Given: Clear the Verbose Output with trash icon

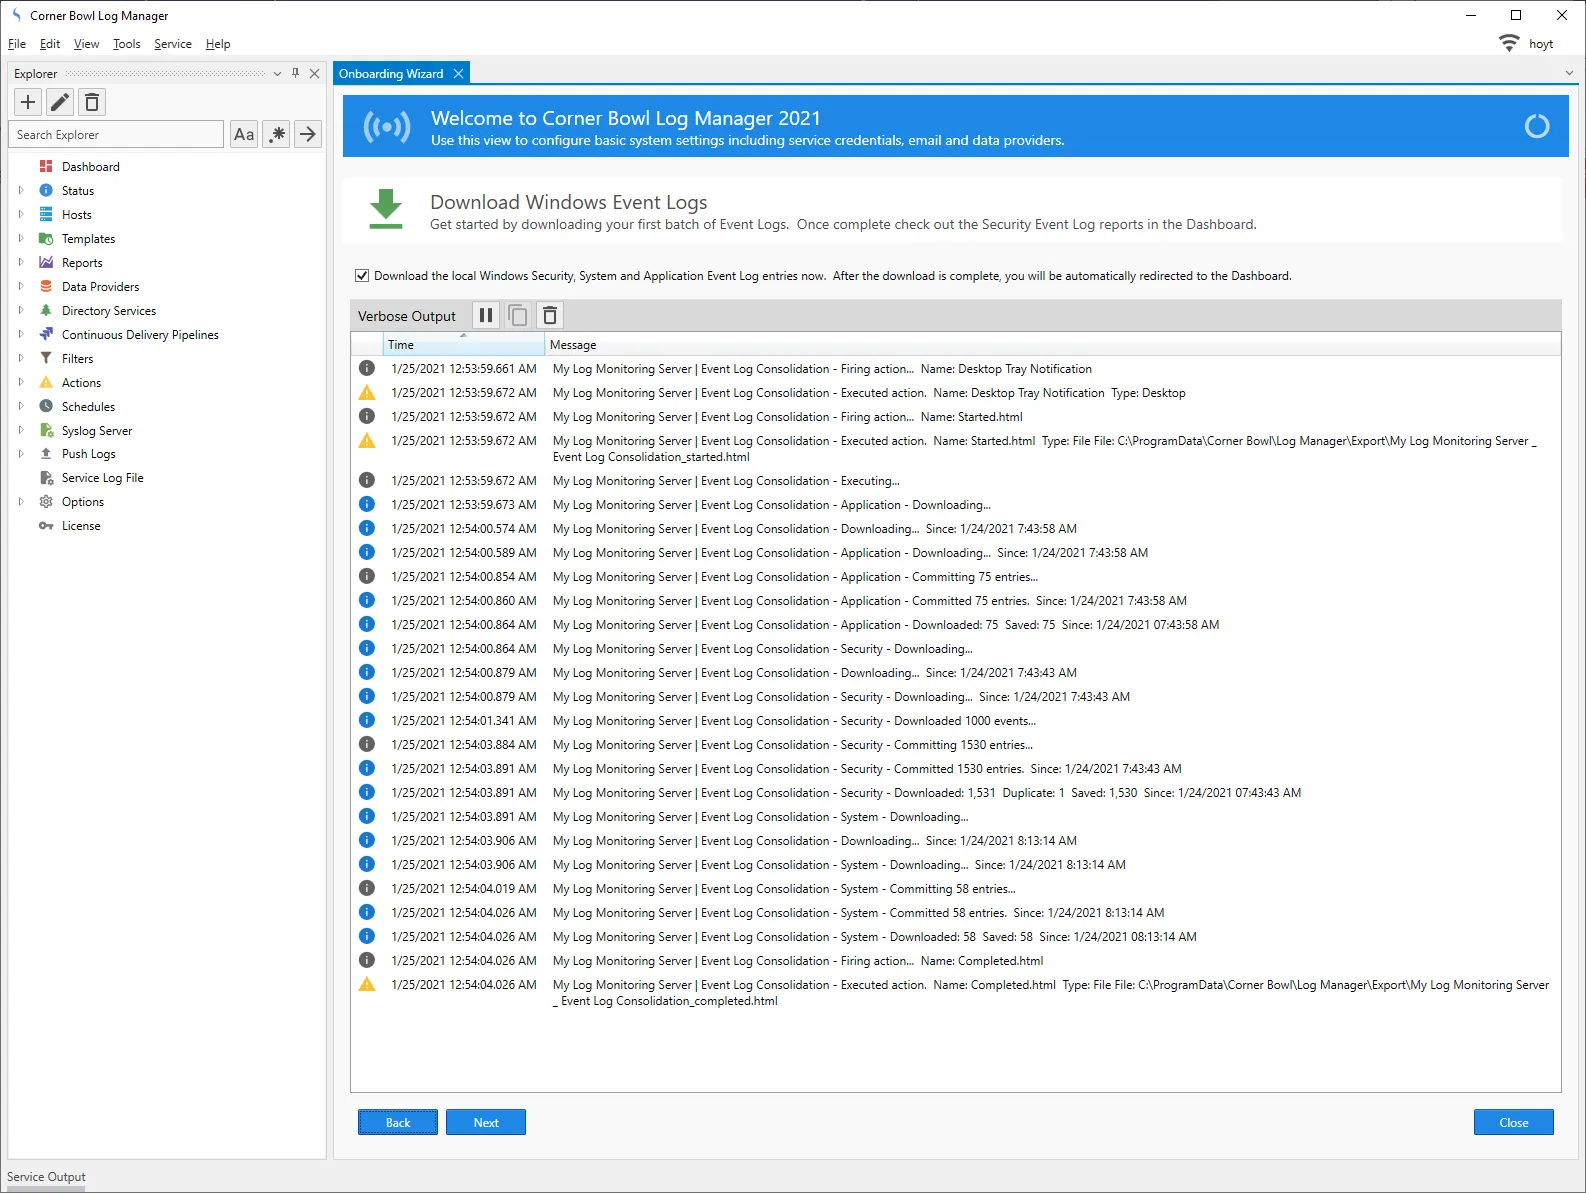Looking at the screenshot, I should pyautogui.click(x=550, y=316).
